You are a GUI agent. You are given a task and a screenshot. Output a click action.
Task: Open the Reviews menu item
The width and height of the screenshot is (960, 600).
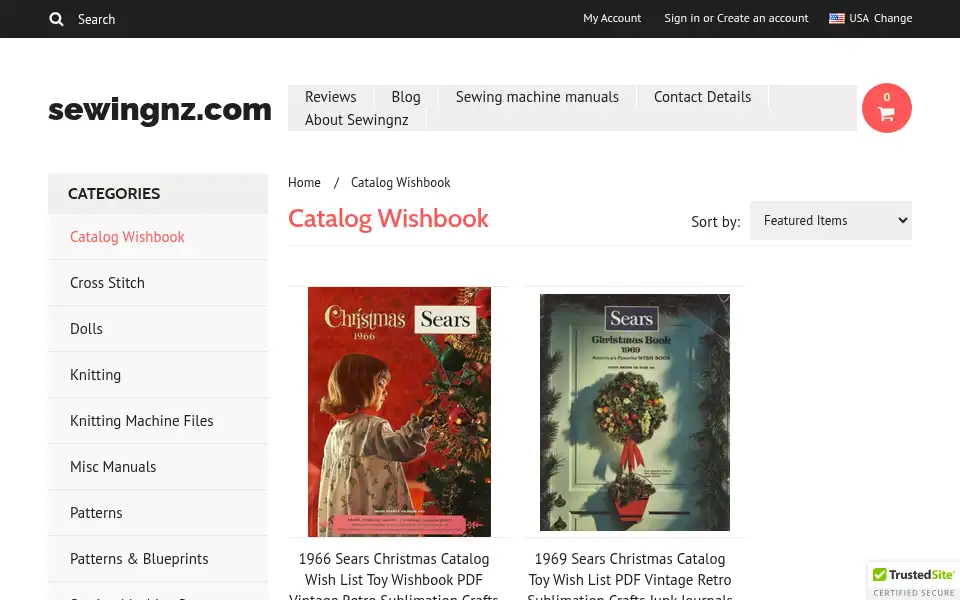[x=331, y=97]
